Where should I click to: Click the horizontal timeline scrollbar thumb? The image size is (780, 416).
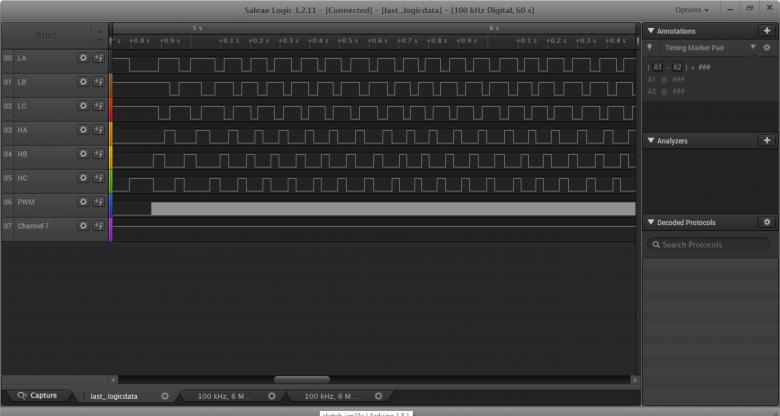tap(301, 379)
